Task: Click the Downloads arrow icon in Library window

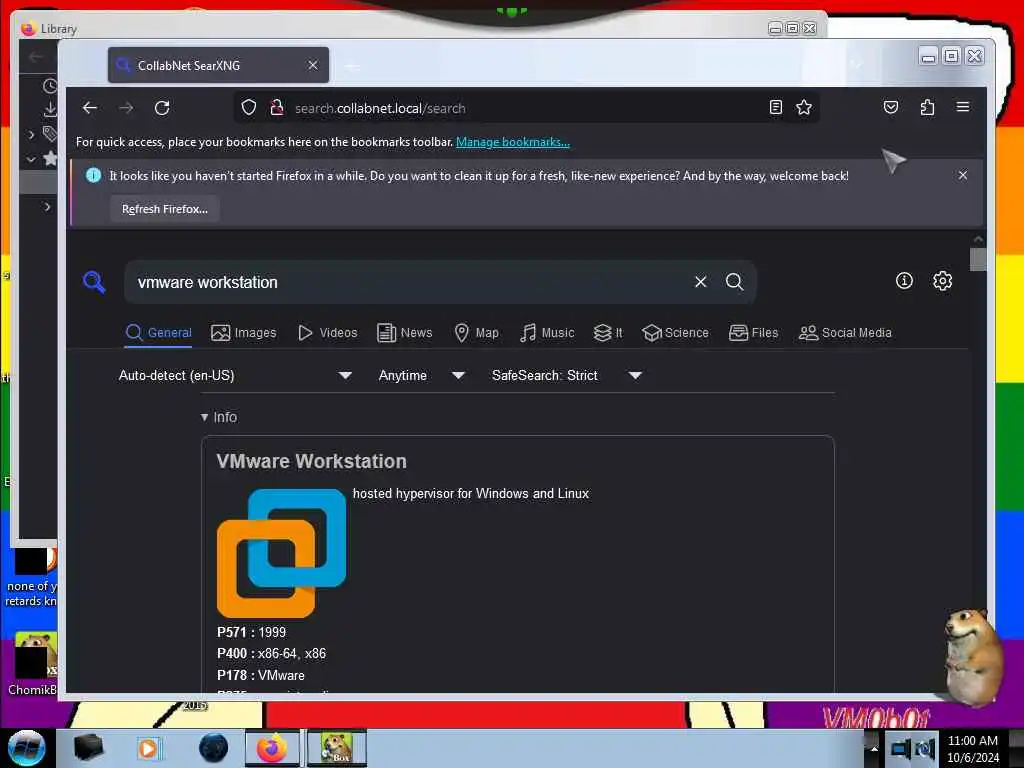Action: tap(50, 109)
